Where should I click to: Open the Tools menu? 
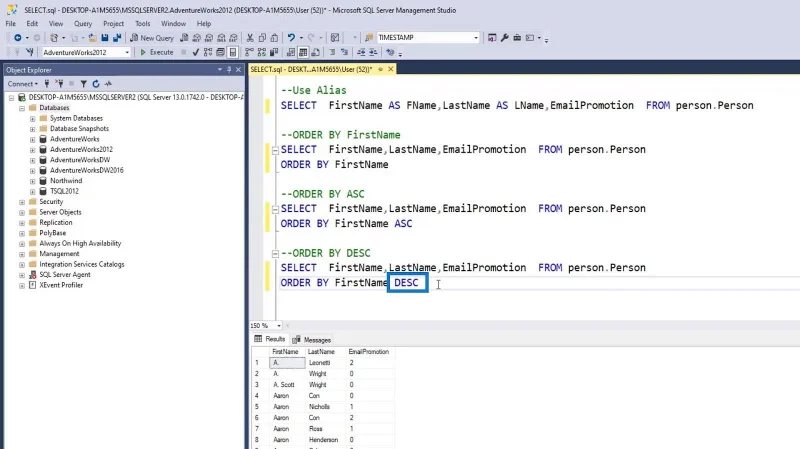click(142, 23)
